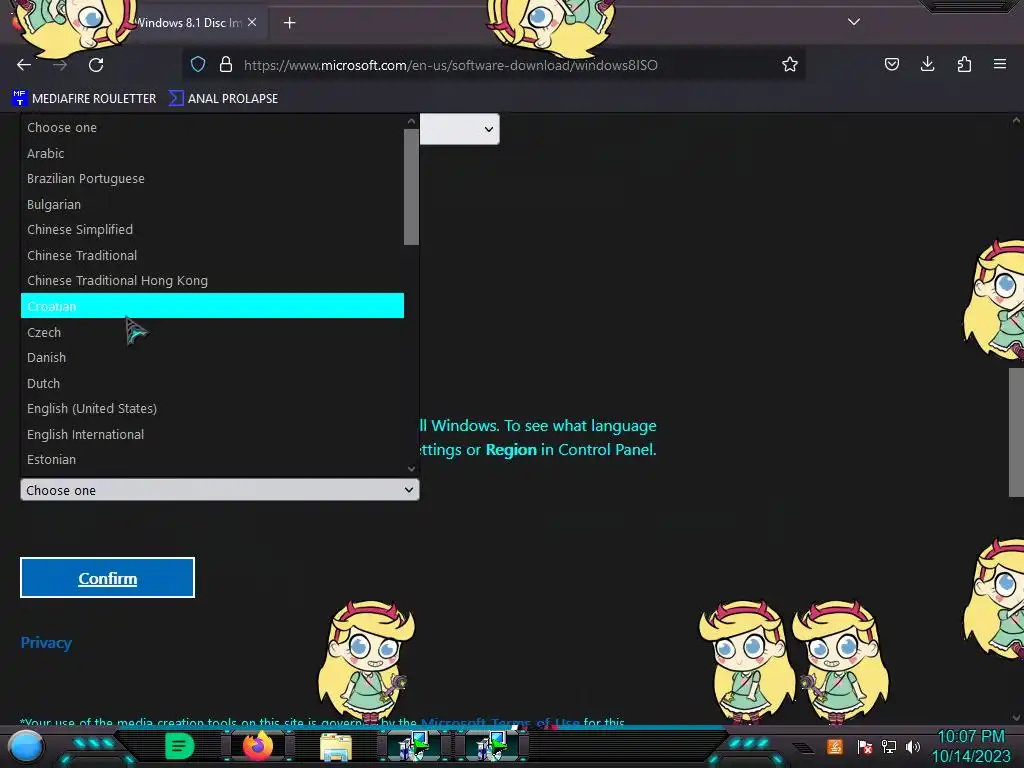Open File Explorer from taskbar
This screenshot has height=768, width=1024.
(336, 747)
